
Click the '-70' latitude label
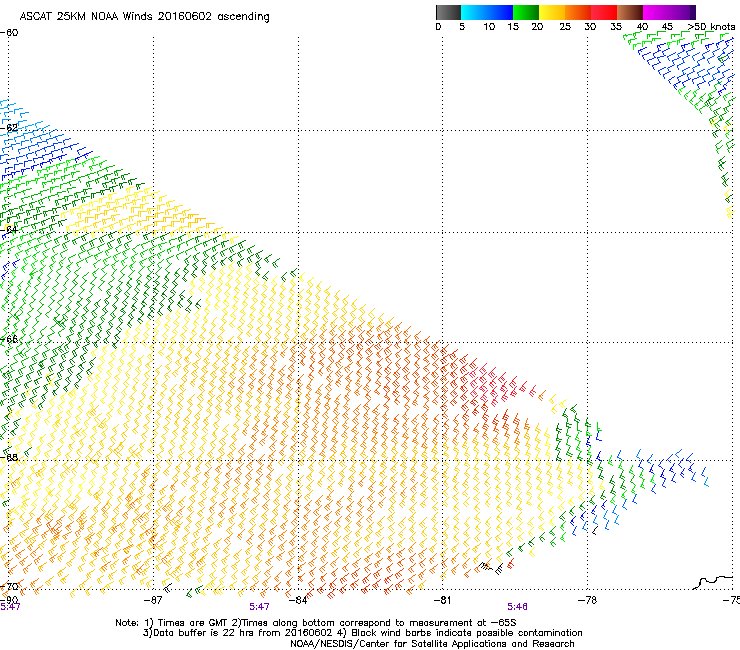9,586
